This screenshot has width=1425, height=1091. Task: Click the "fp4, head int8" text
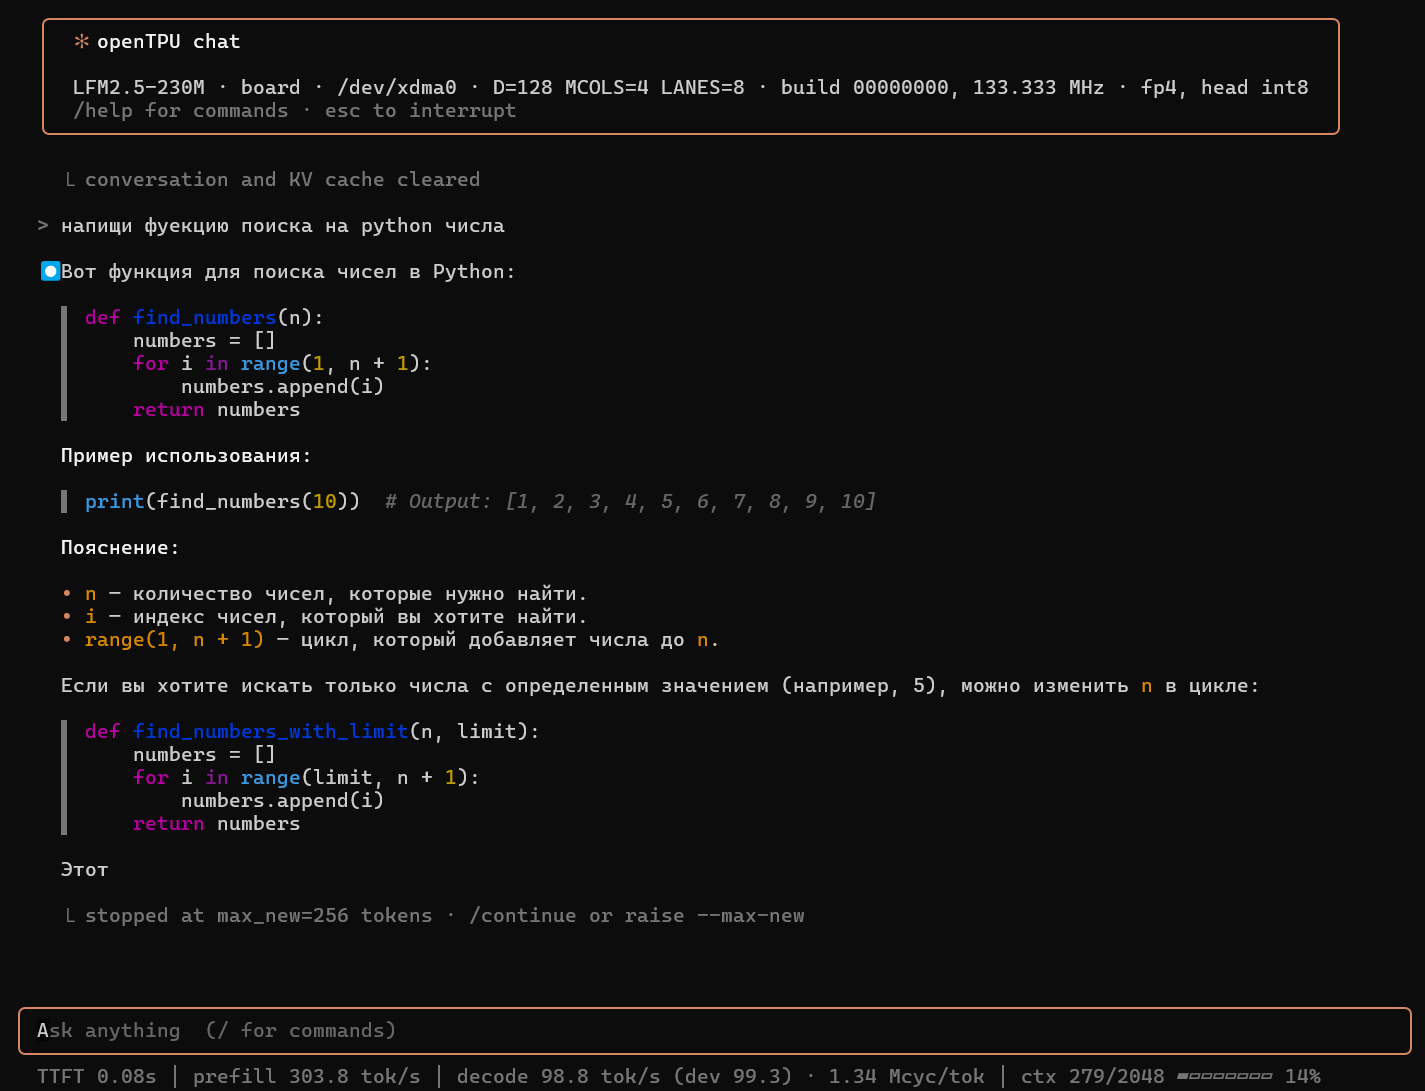click(x=1225, y=88)
